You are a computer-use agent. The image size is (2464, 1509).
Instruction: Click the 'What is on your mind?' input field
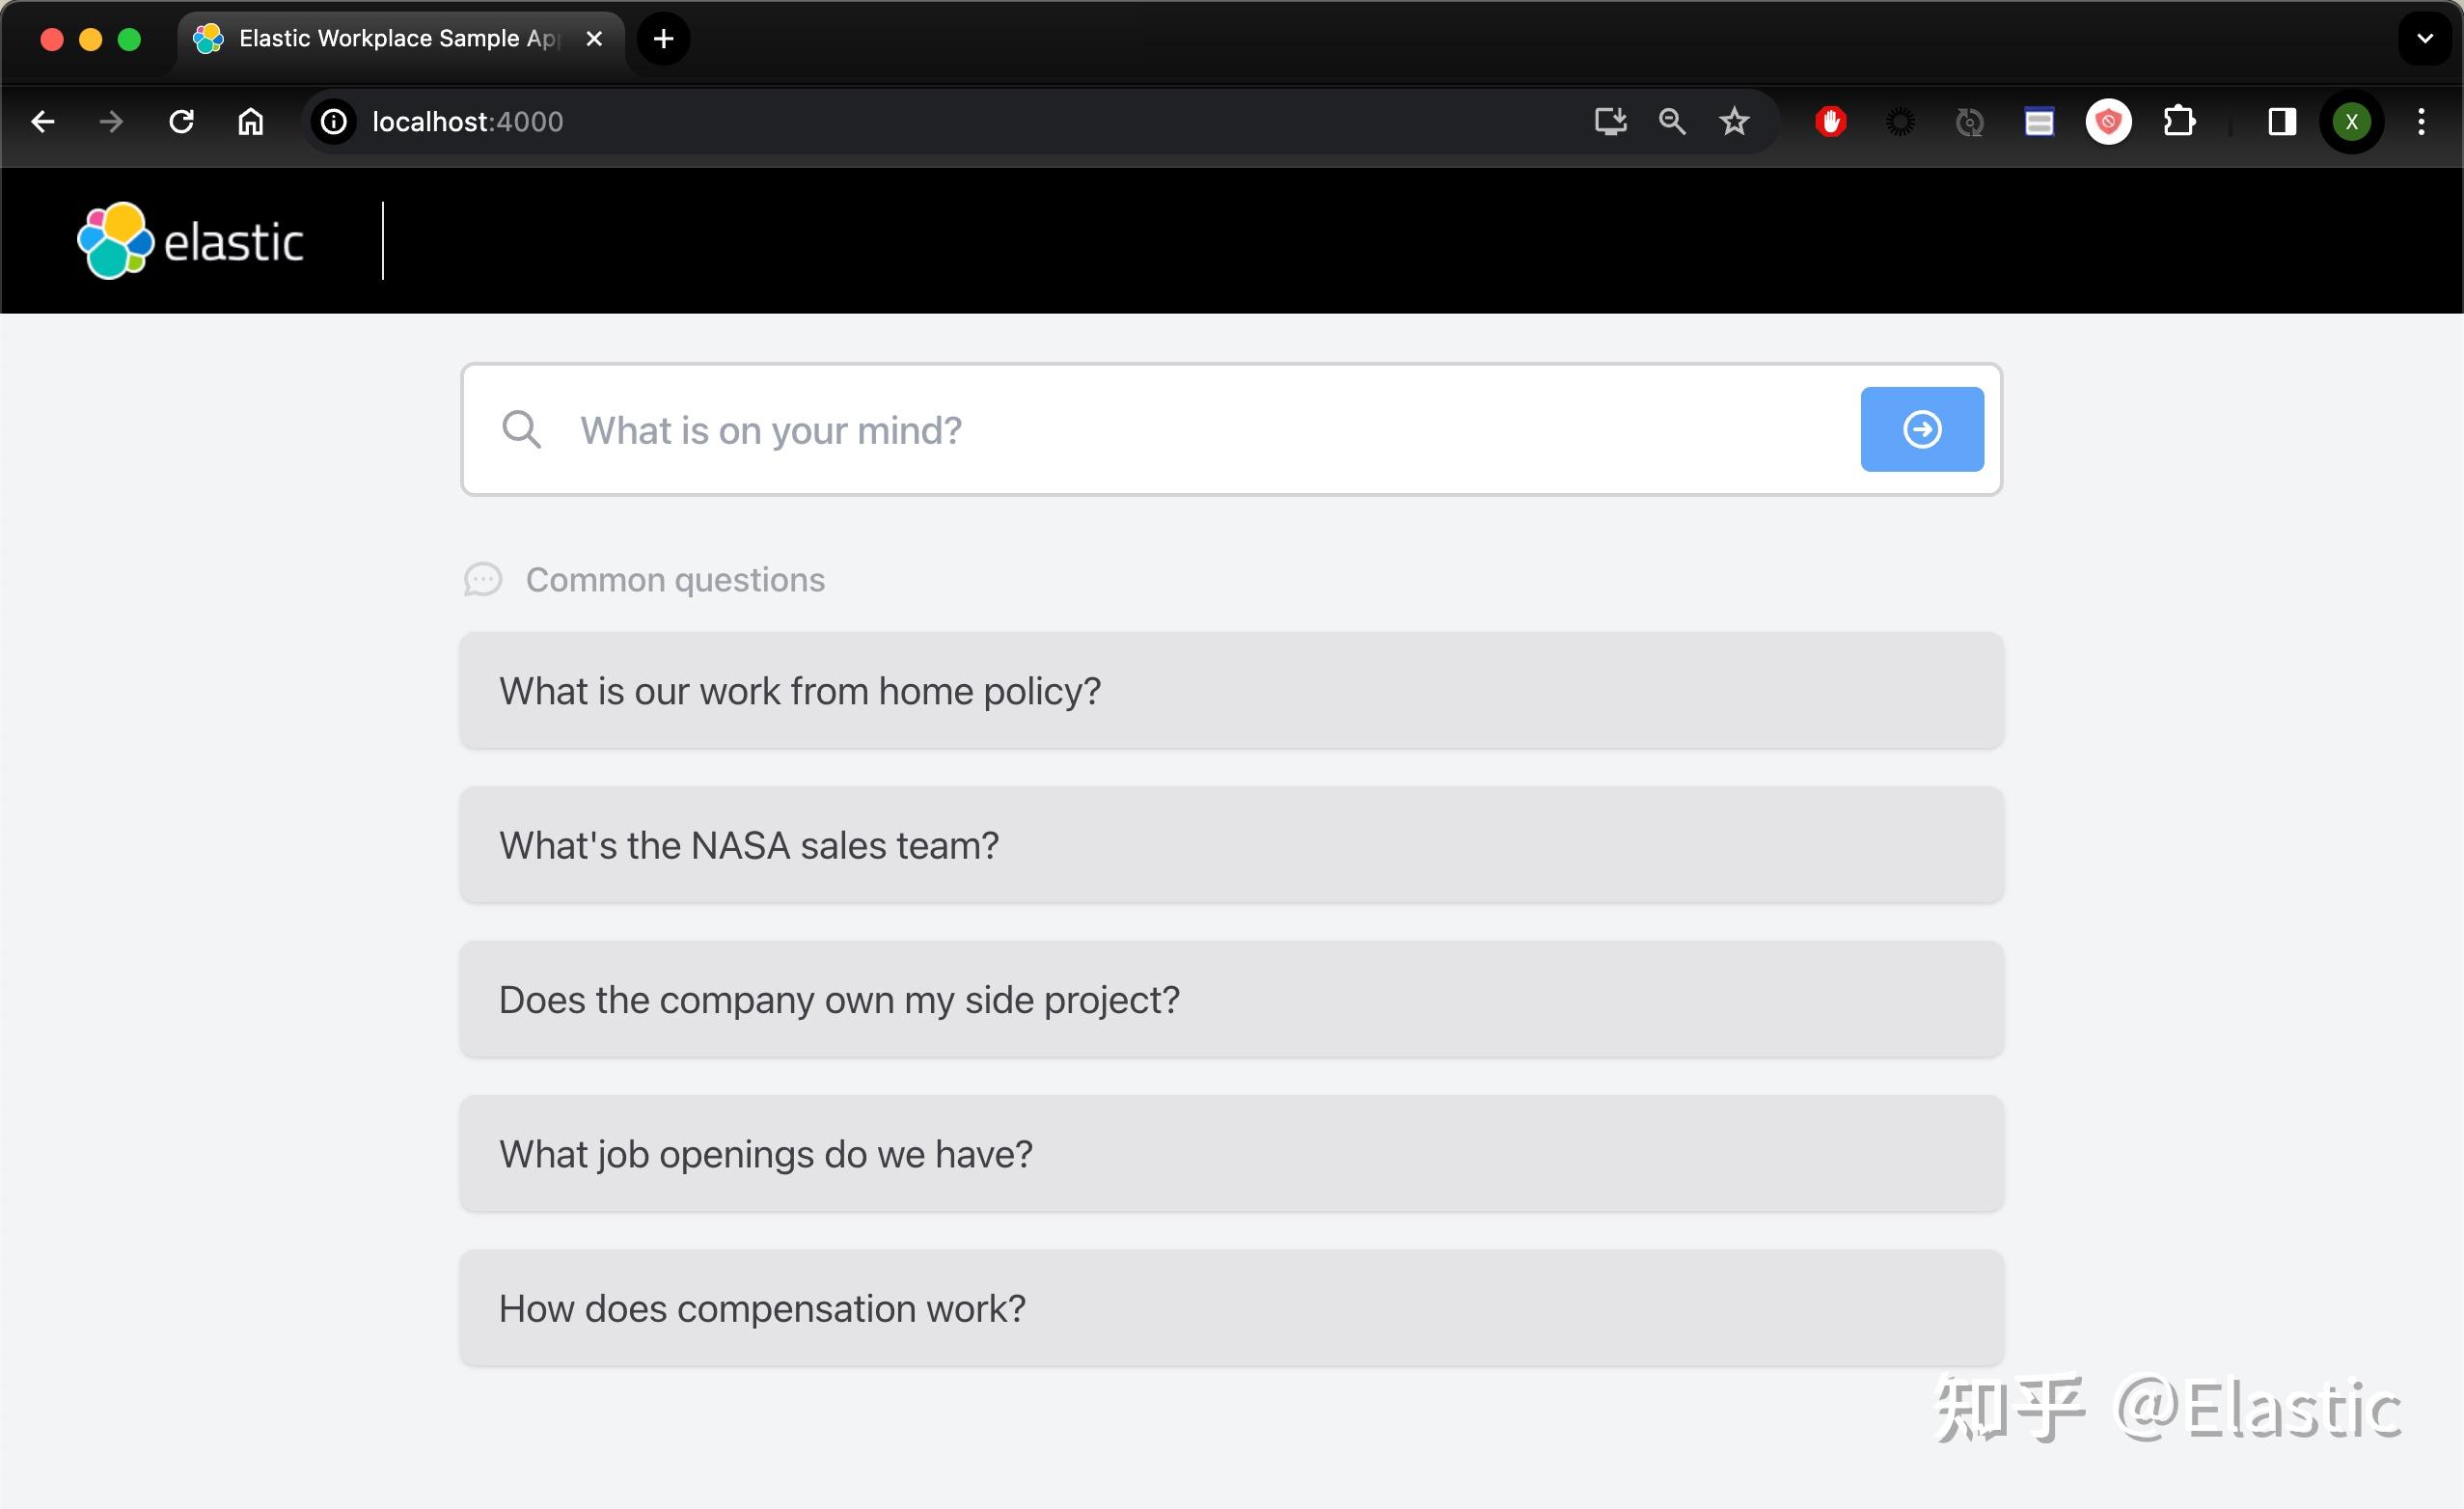1100,429
